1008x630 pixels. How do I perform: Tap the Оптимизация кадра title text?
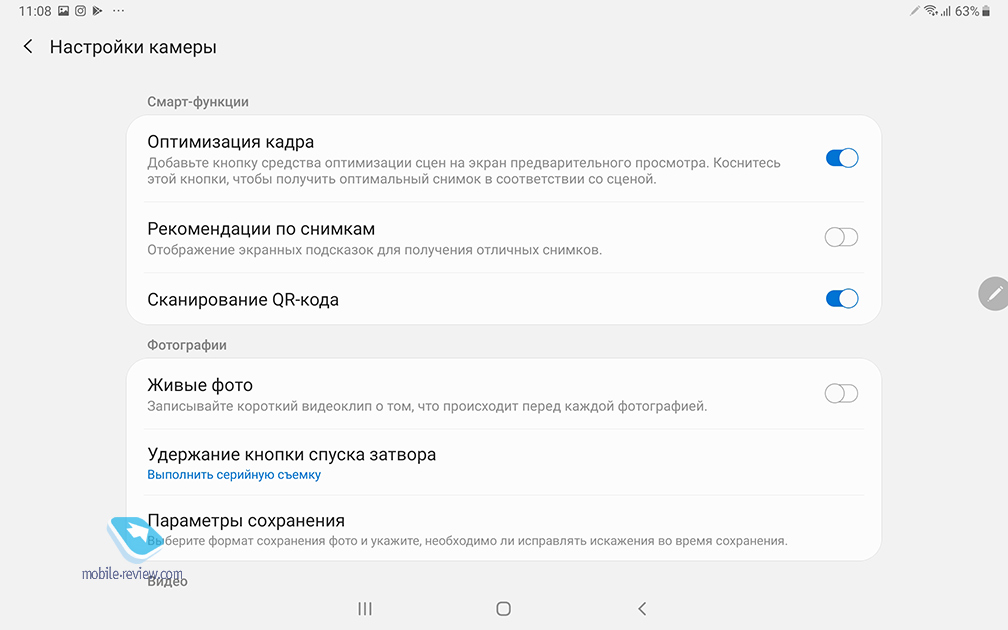point(231,141)
